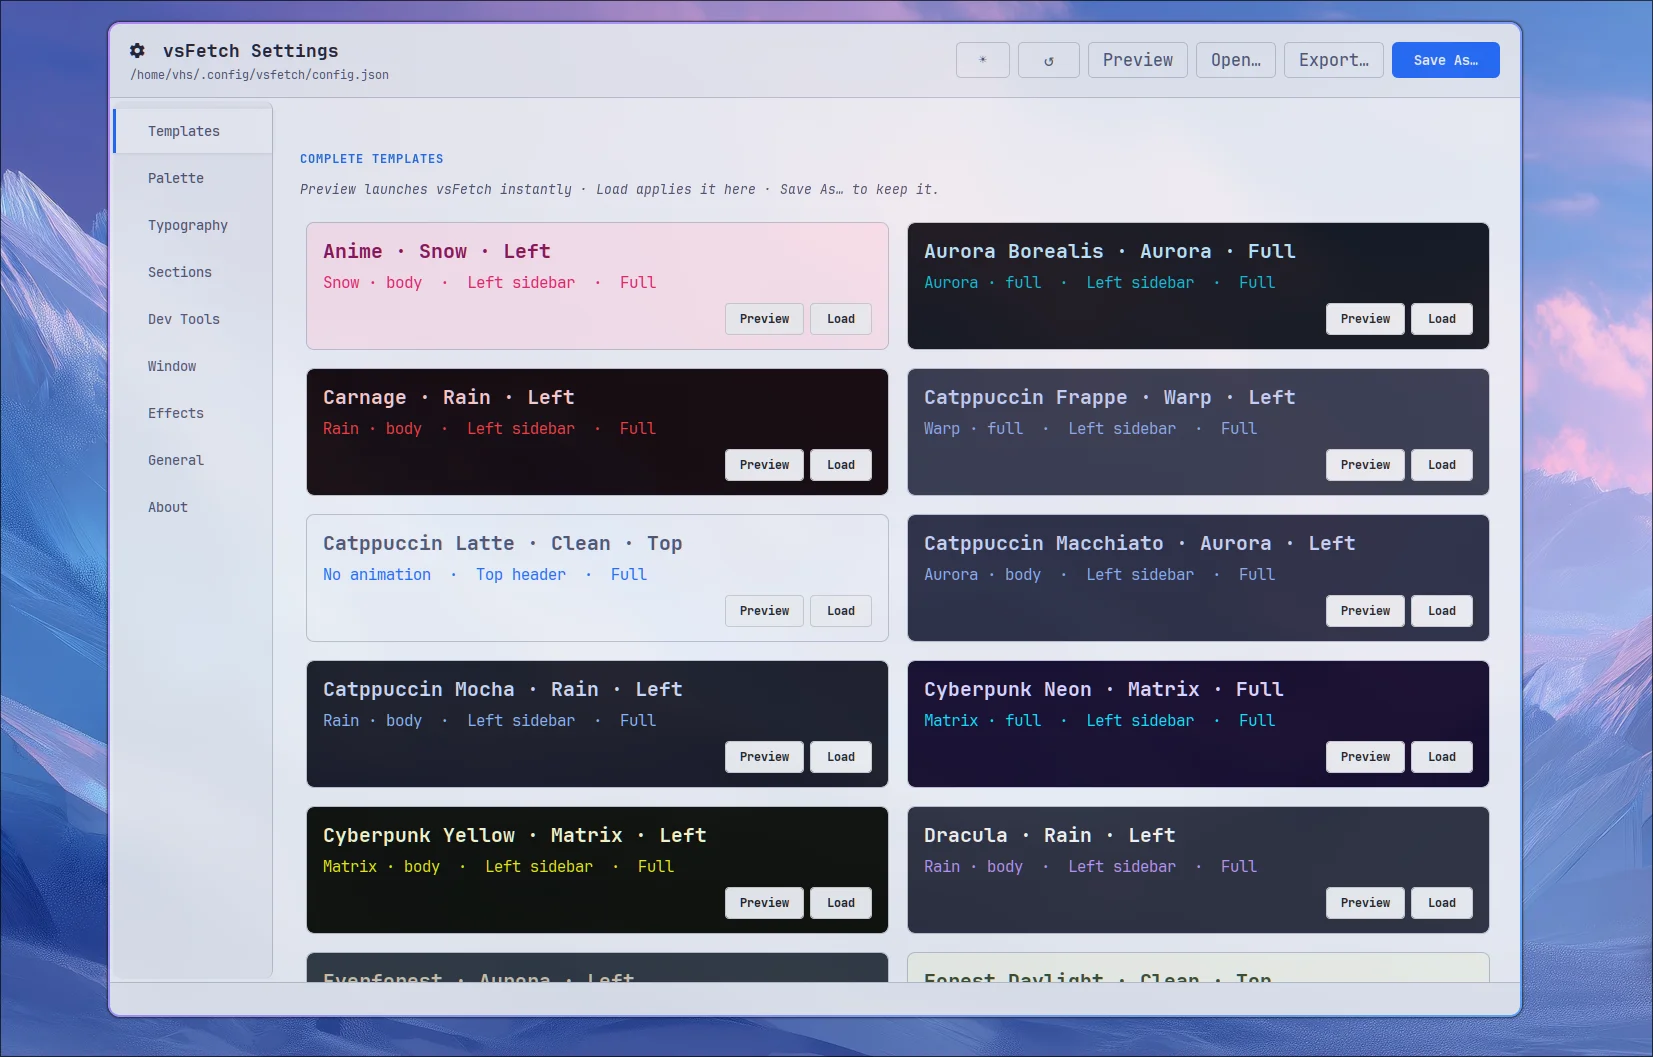1653x1057 pixels.
Task: Go to the Sections tab
Action: 193,272
